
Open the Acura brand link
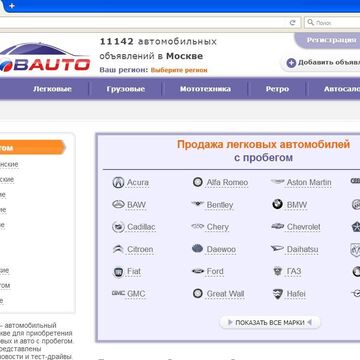[x=138, y=183]
